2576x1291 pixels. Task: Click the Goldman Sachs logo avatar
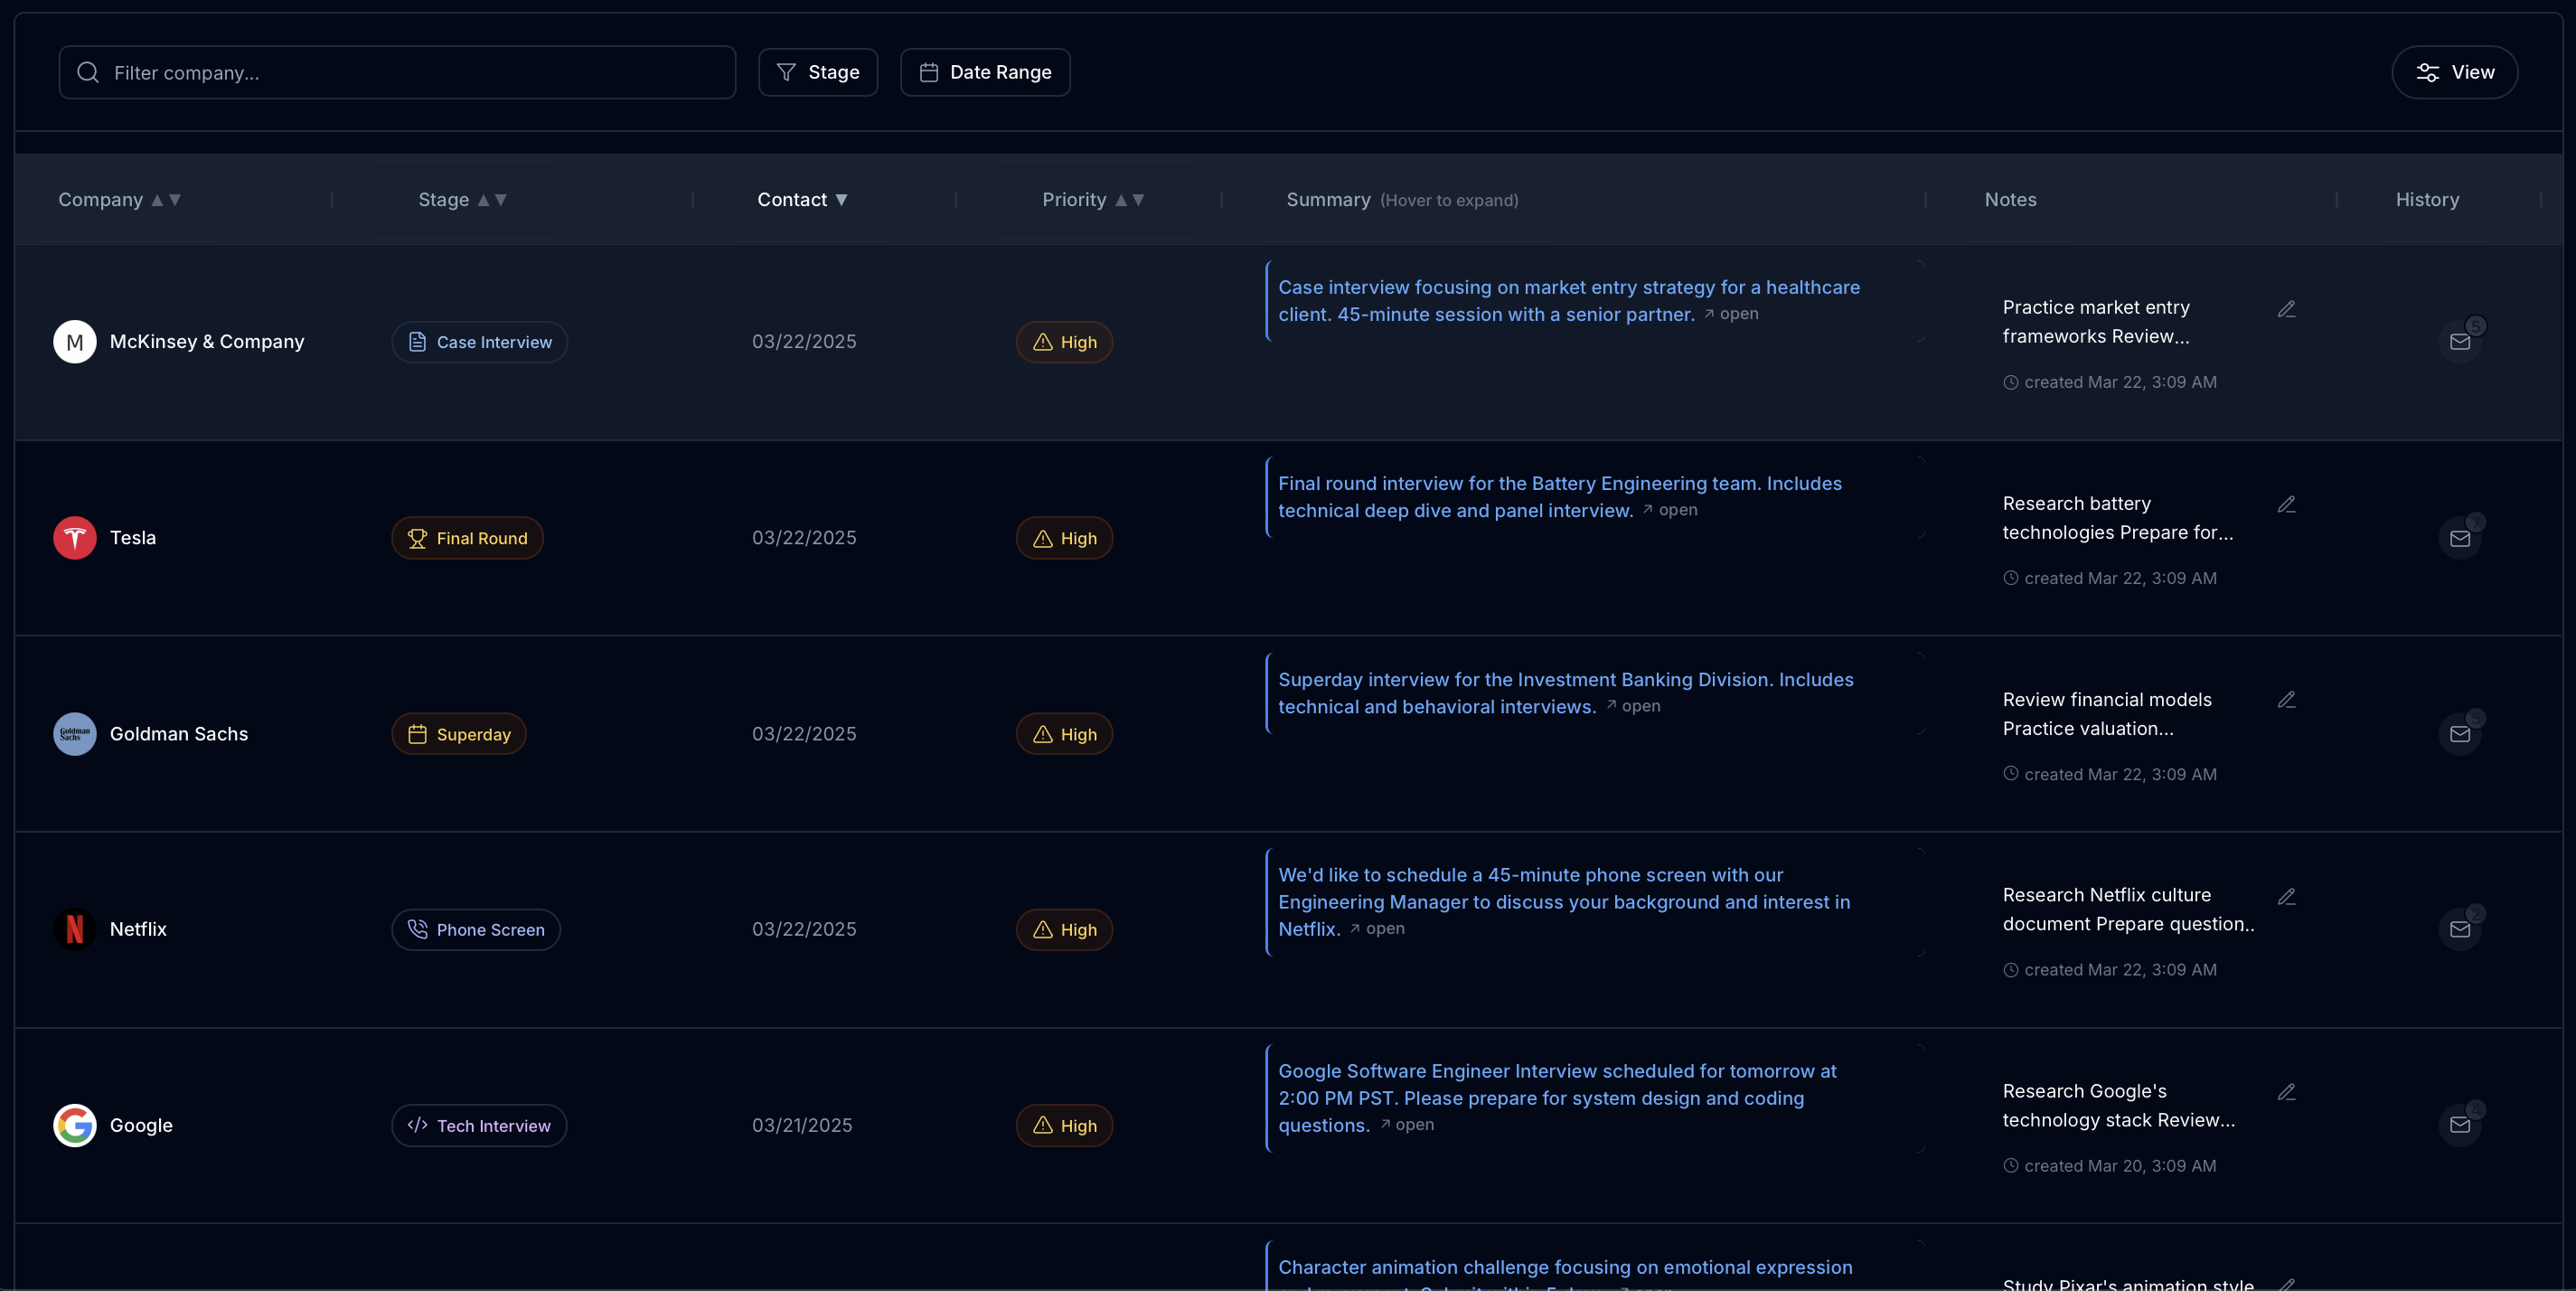click(x=74, y=734)
